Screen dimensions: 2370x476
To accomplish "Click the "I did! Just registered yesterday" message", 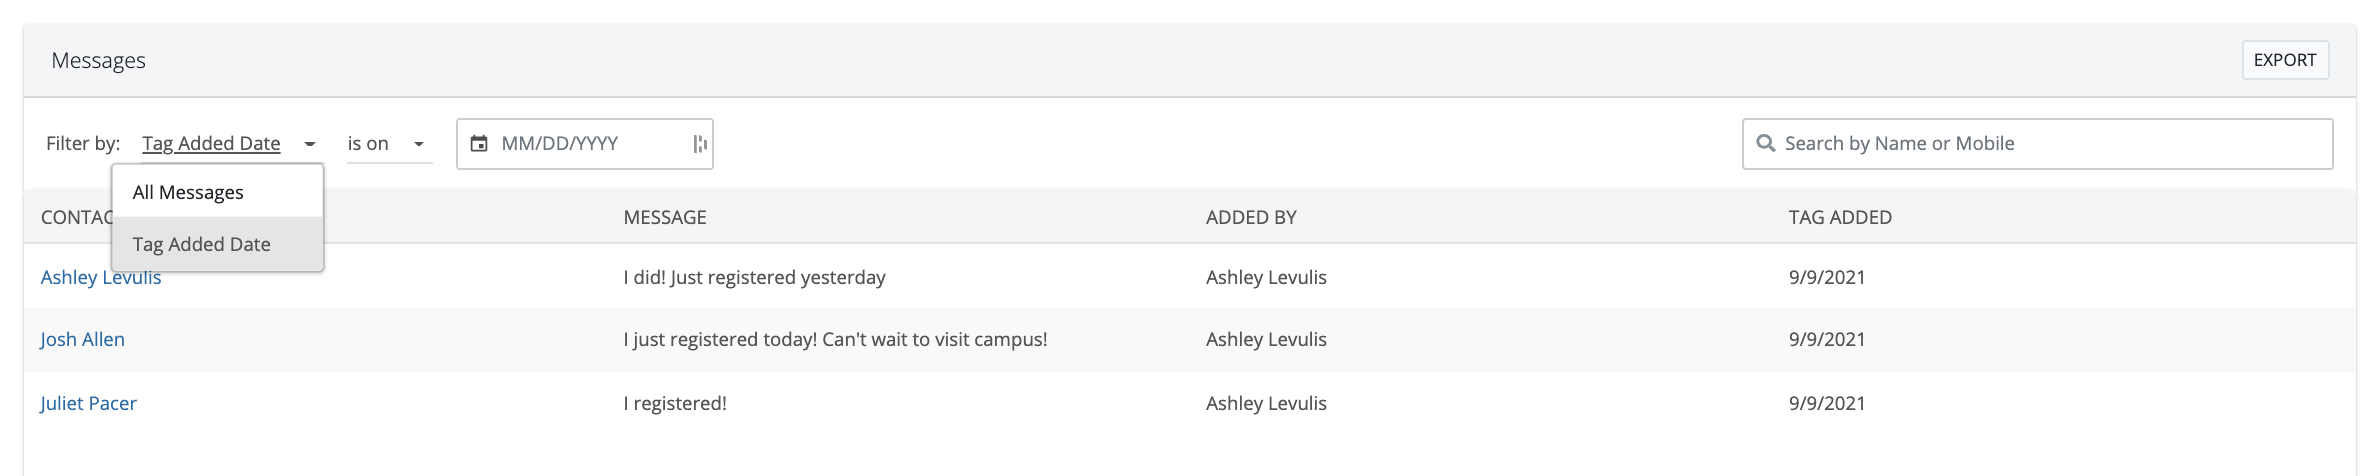I will click(x=754, y=277).
